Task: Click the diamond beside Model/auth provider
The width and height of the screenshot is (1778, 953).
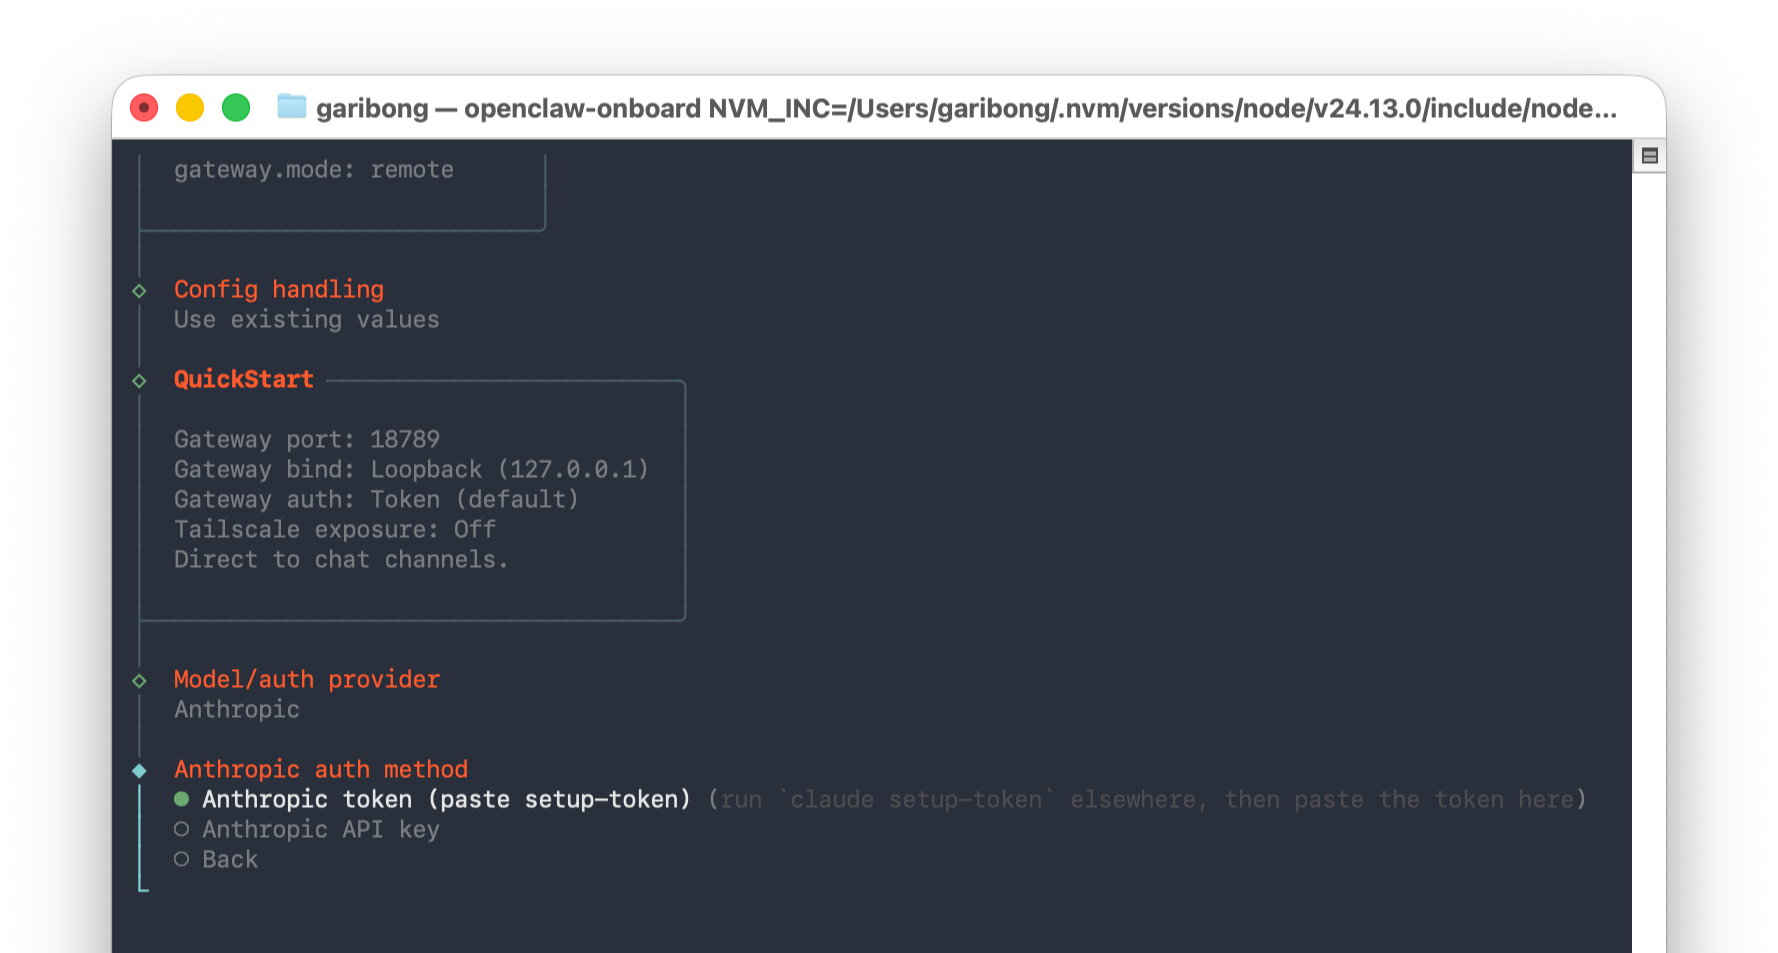Action: pyautogui.click(x=139, y=681)
